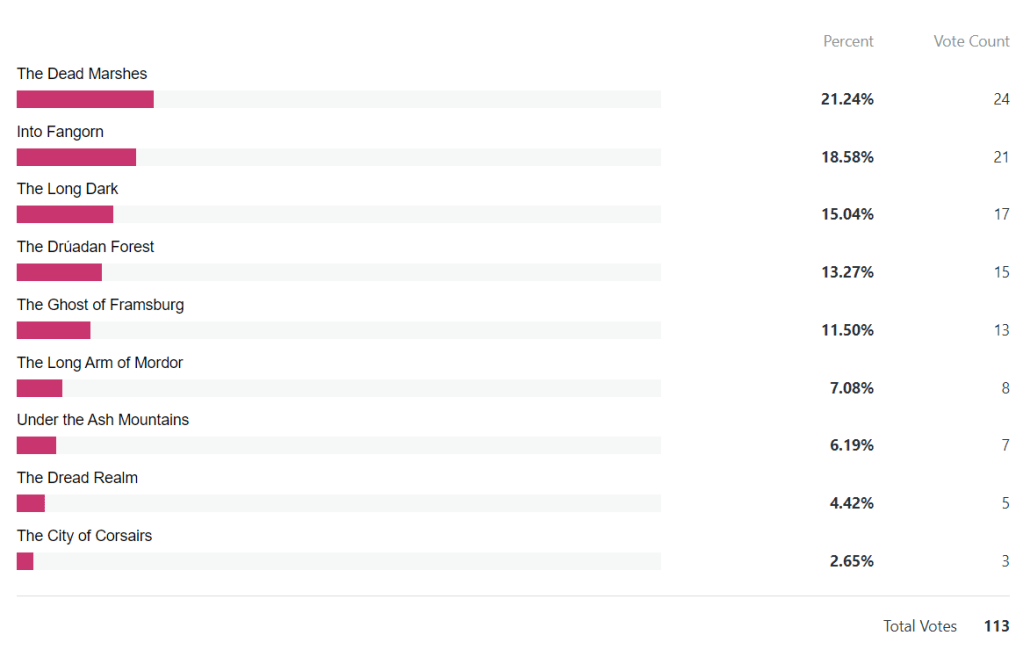Click the total vote number 113
Image resolution: width=1023 pixels, height=657 pixels.
(996, 626)
